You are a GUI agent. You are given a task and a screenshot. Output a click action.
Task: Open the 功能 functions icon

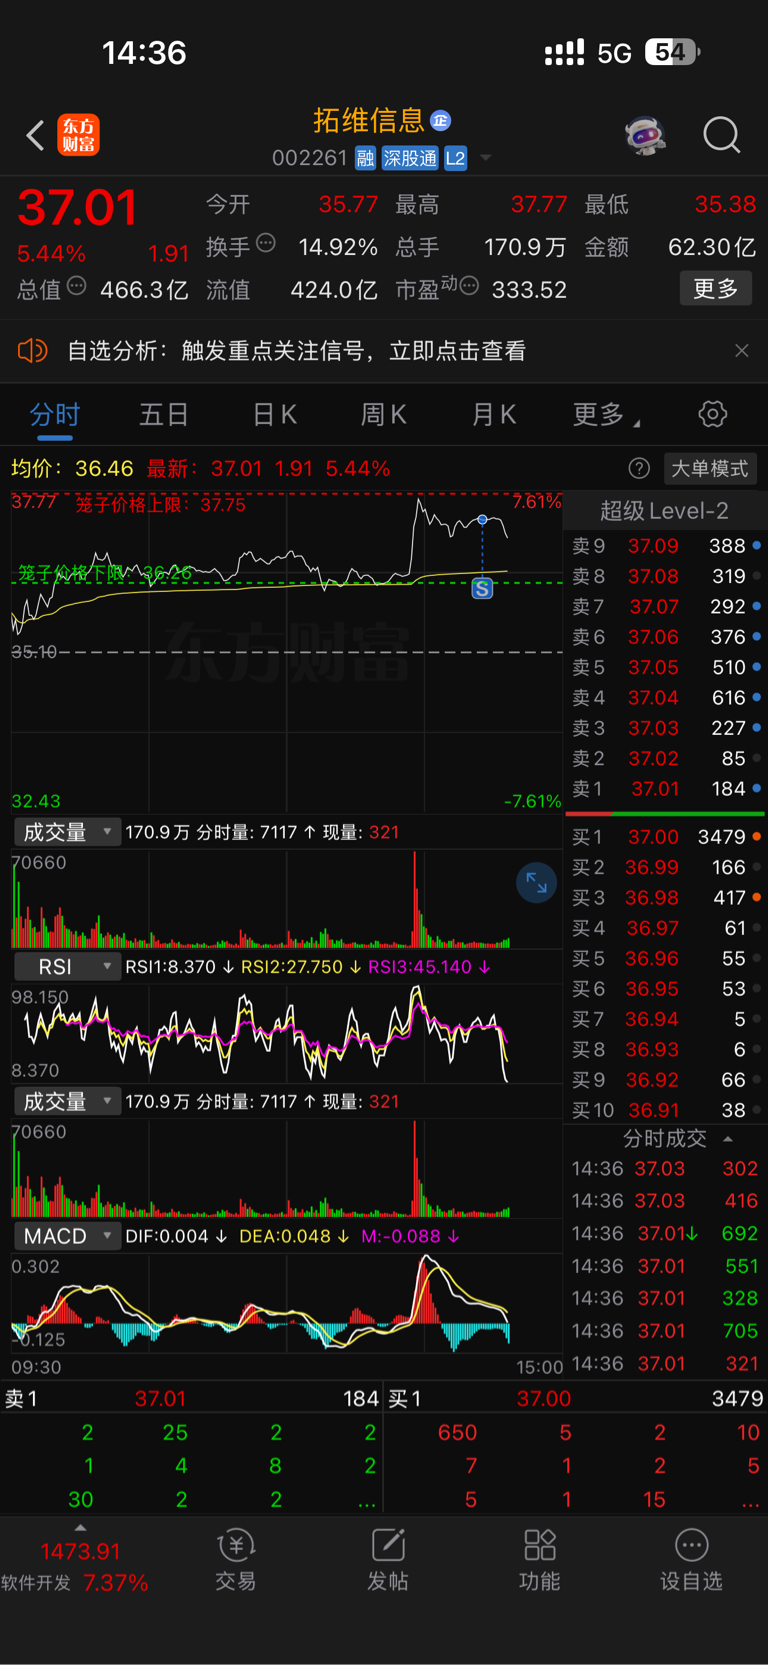point(540,1560)
